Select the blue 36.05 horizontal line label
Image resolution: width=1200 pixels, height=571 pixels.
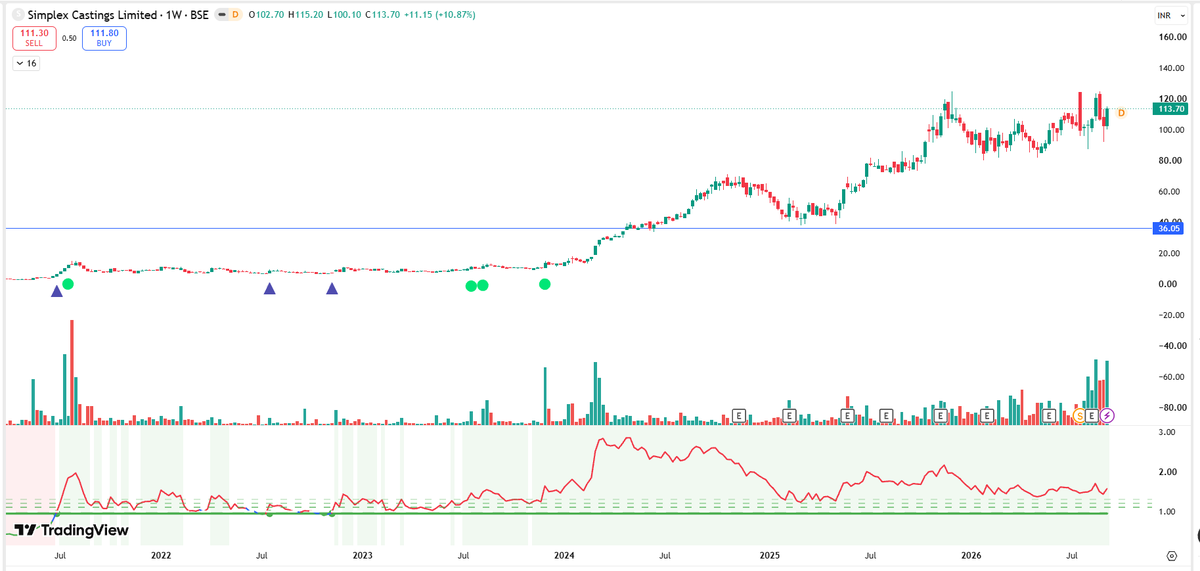click(x=1168, y=228)
